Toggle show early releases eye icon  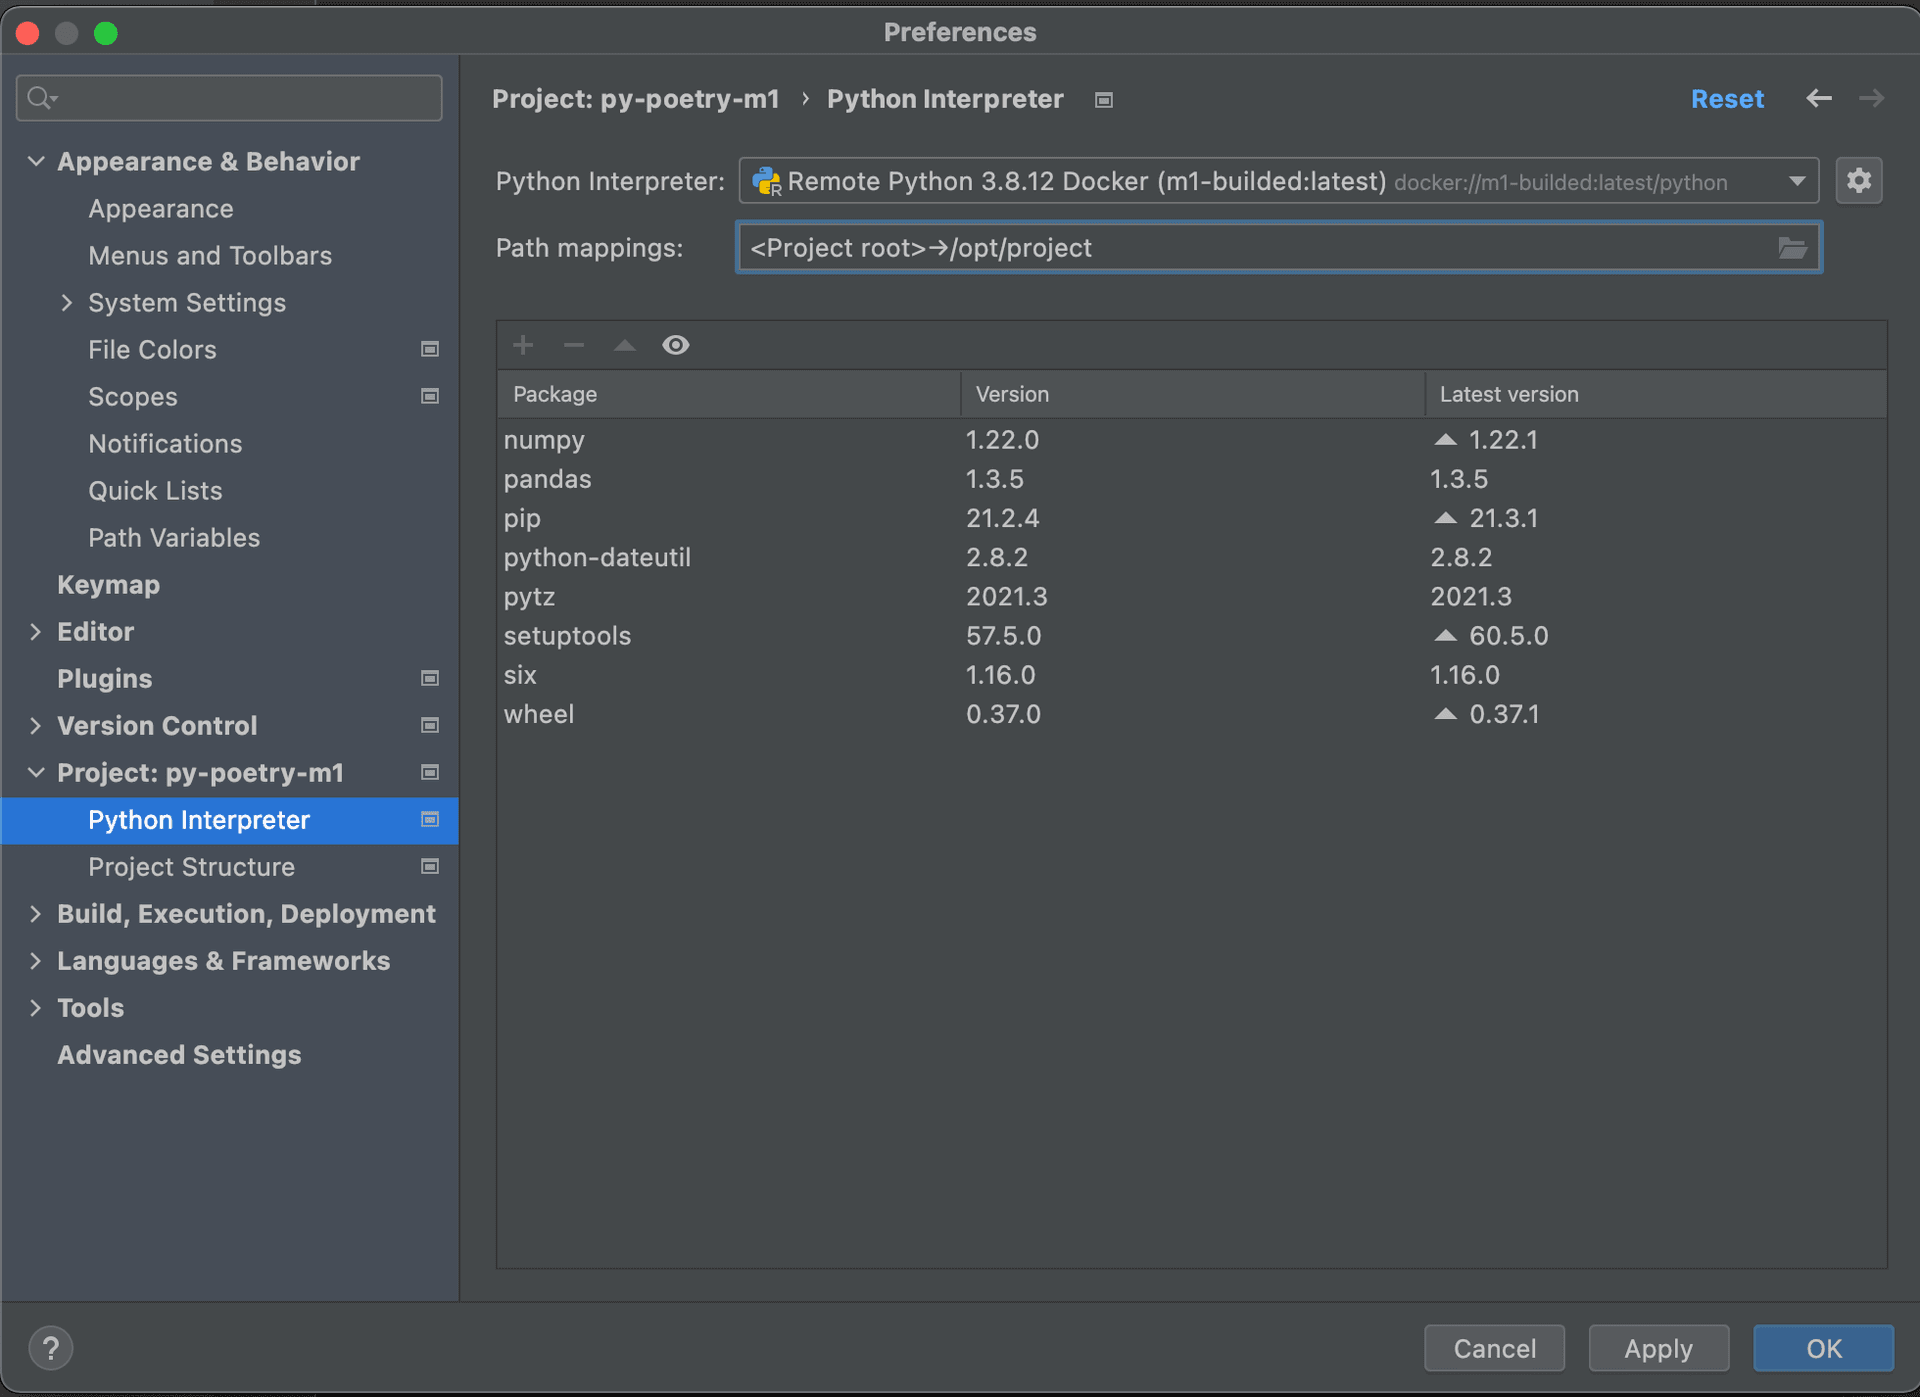(x=676, y=345)
